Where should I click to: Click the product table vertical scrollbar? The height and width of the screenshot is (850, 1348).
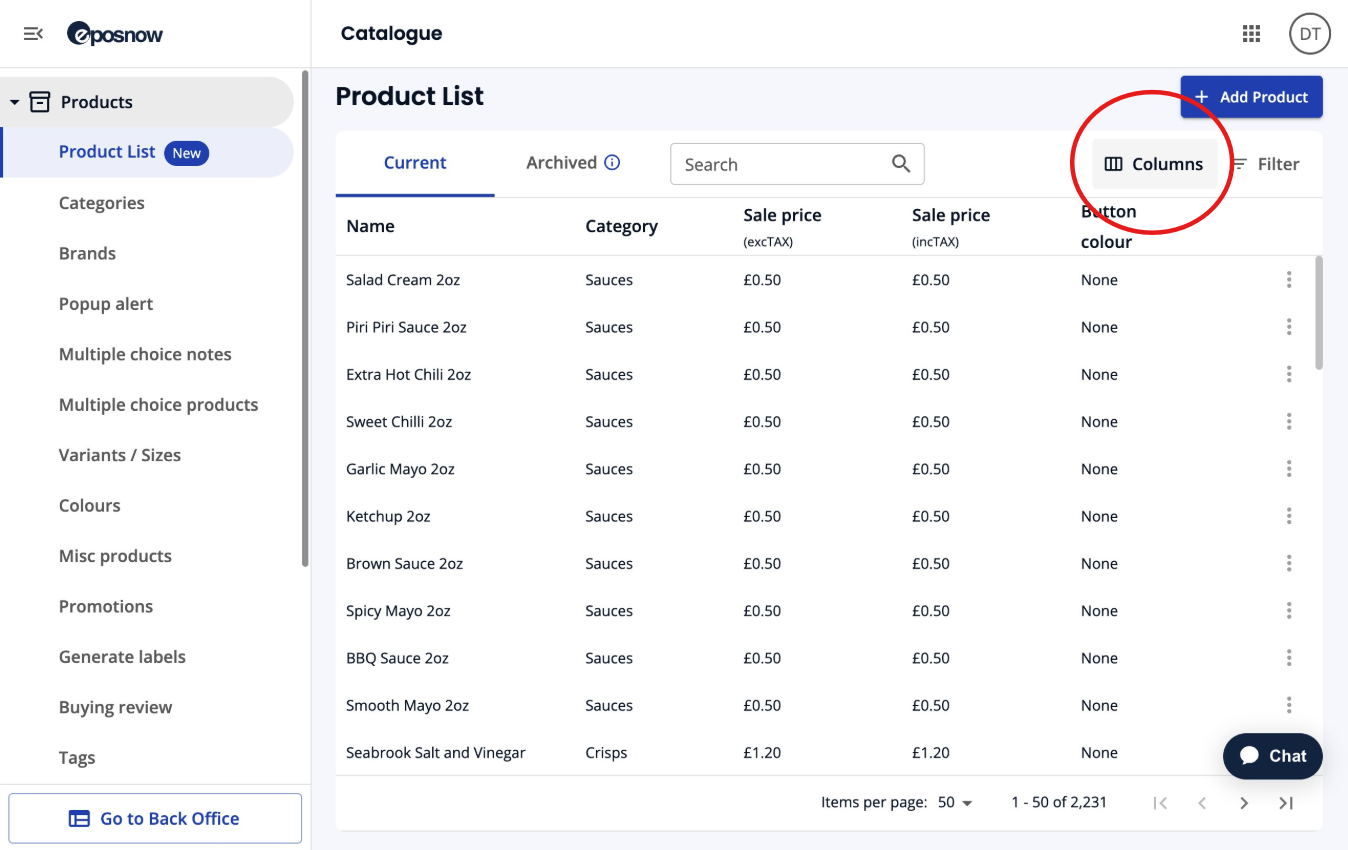pos(1318,313)
